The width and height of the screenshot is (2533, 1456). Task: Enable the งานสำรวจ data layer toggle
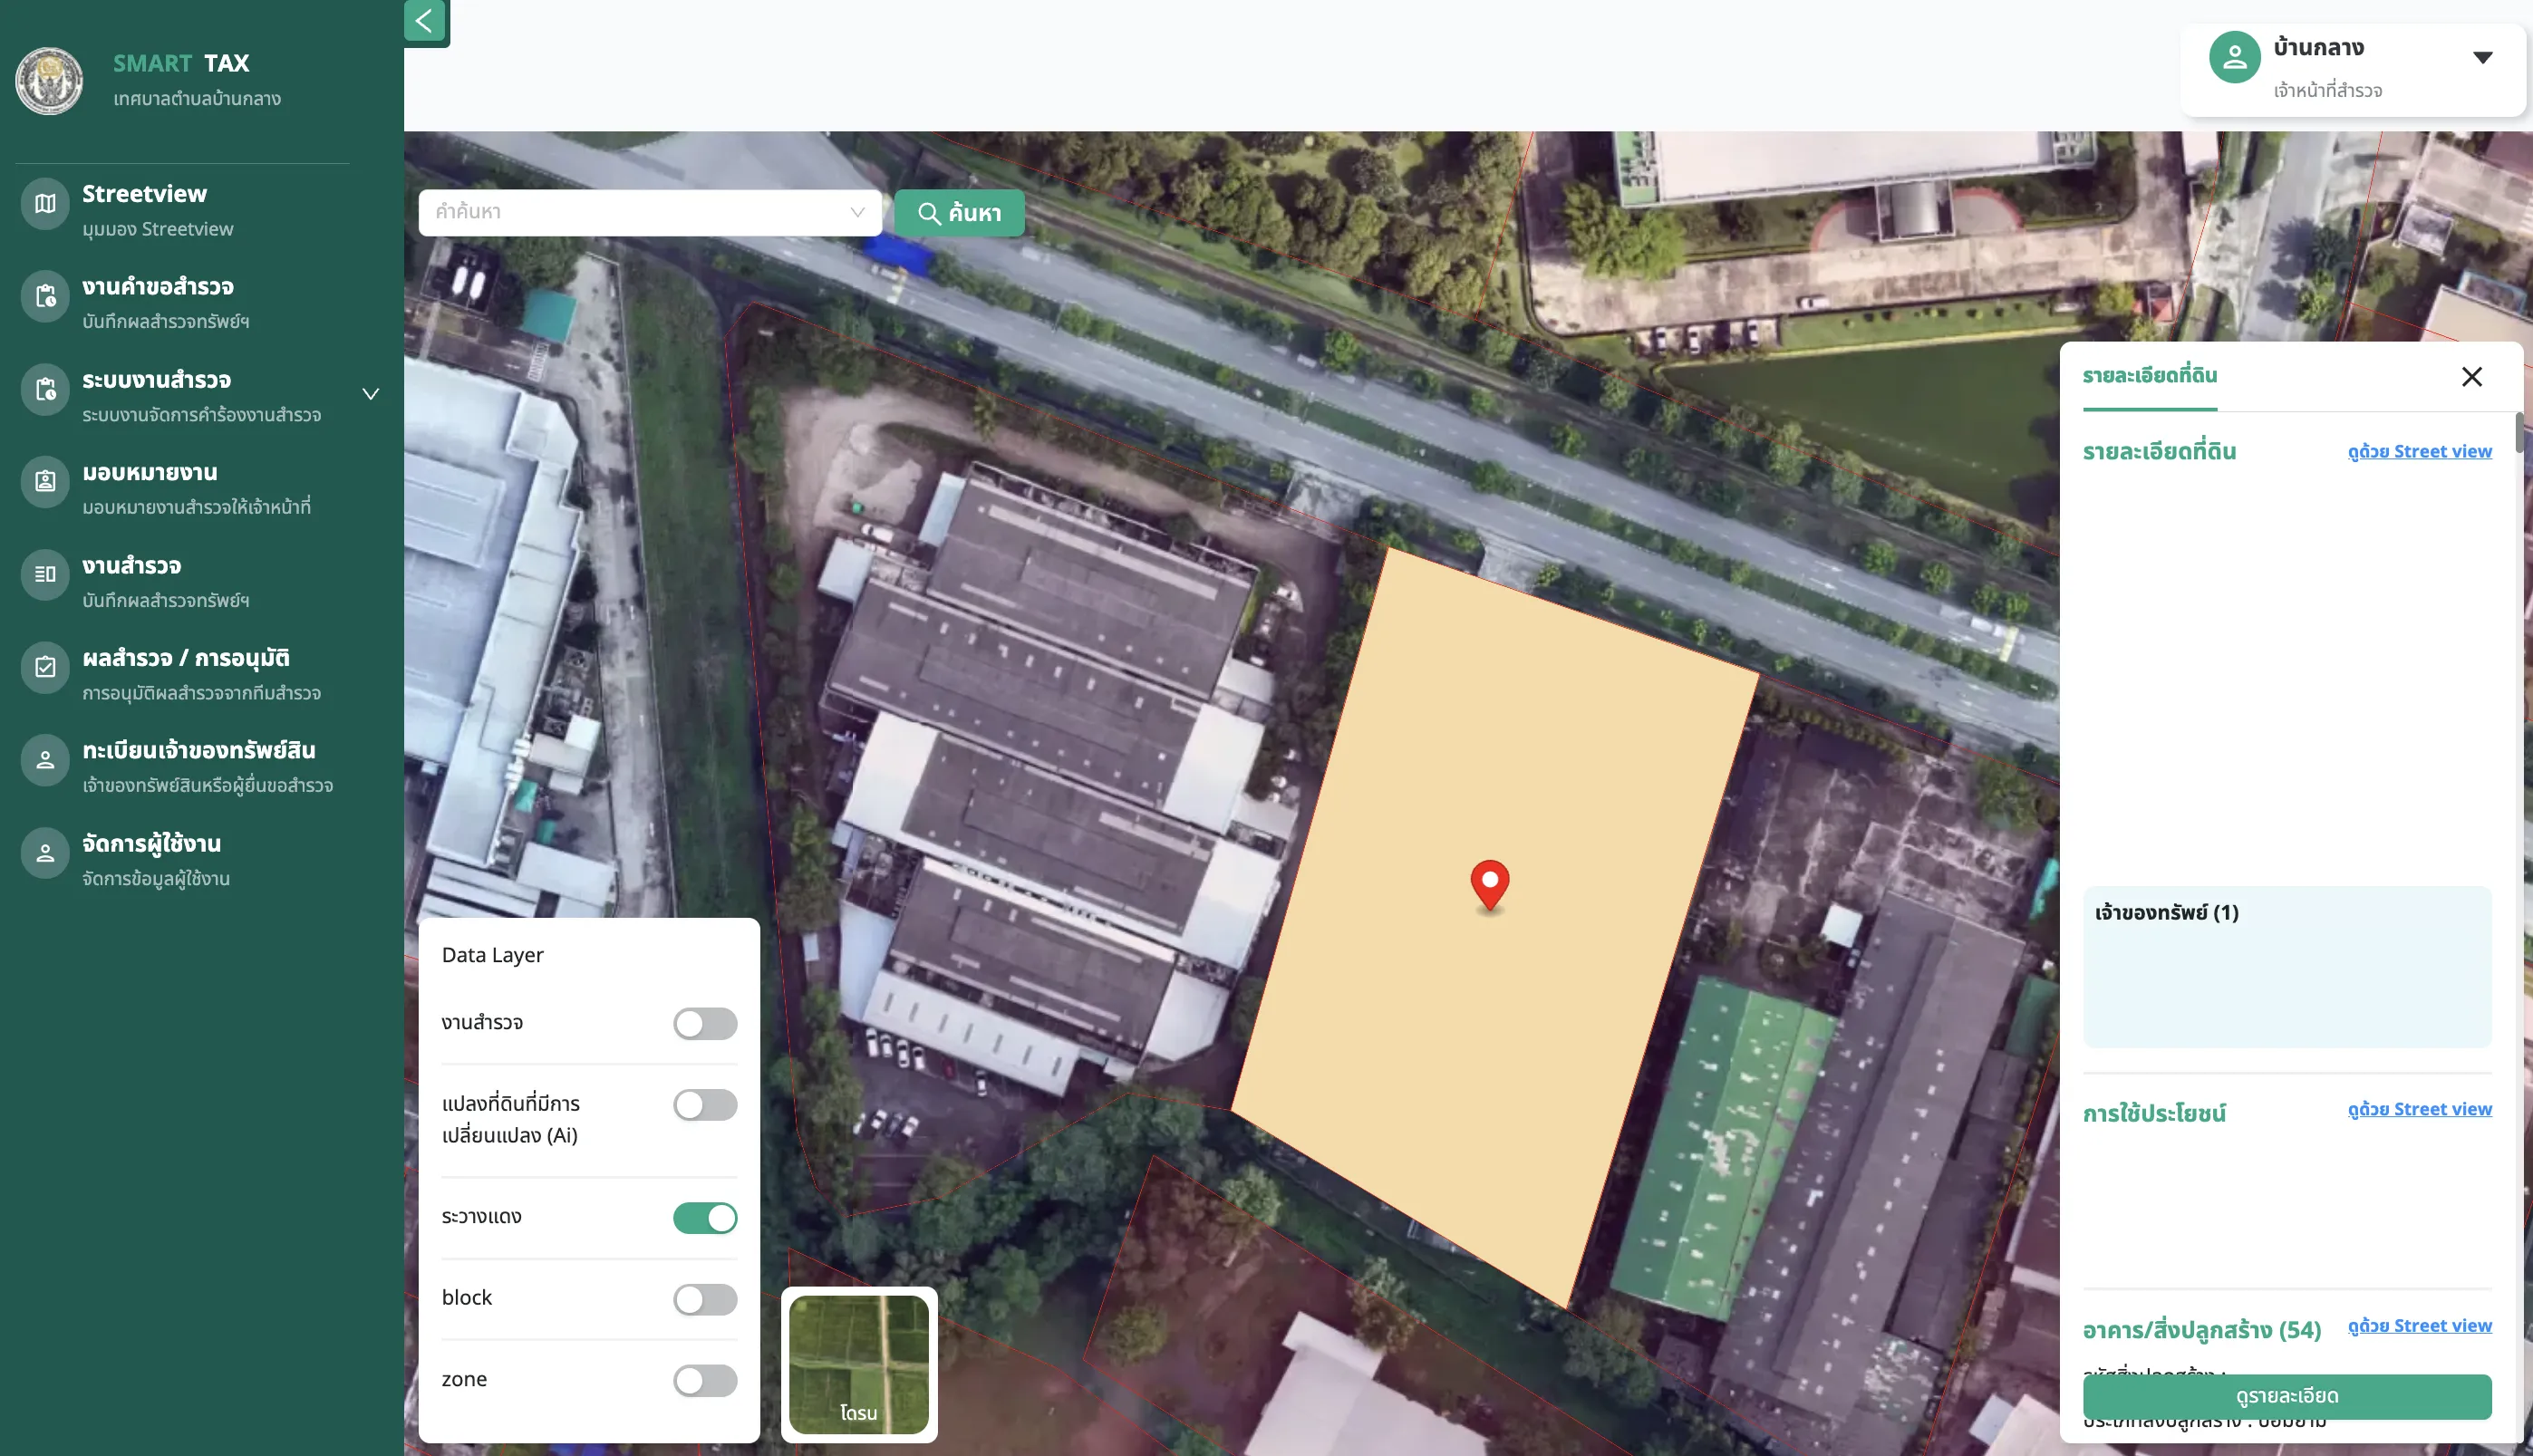(705, 1024)
